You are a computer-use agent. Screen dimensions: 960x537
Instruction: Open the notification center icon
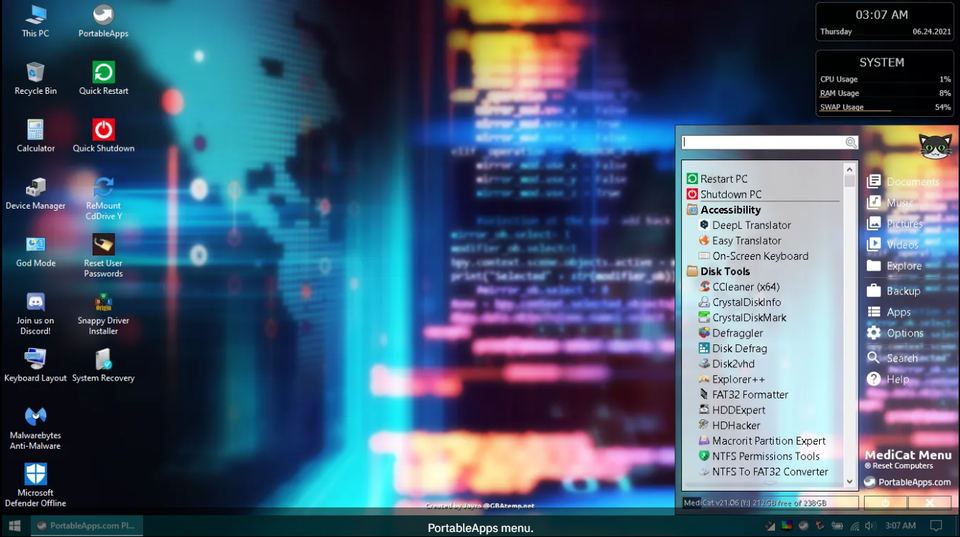[x=936, y=526]
